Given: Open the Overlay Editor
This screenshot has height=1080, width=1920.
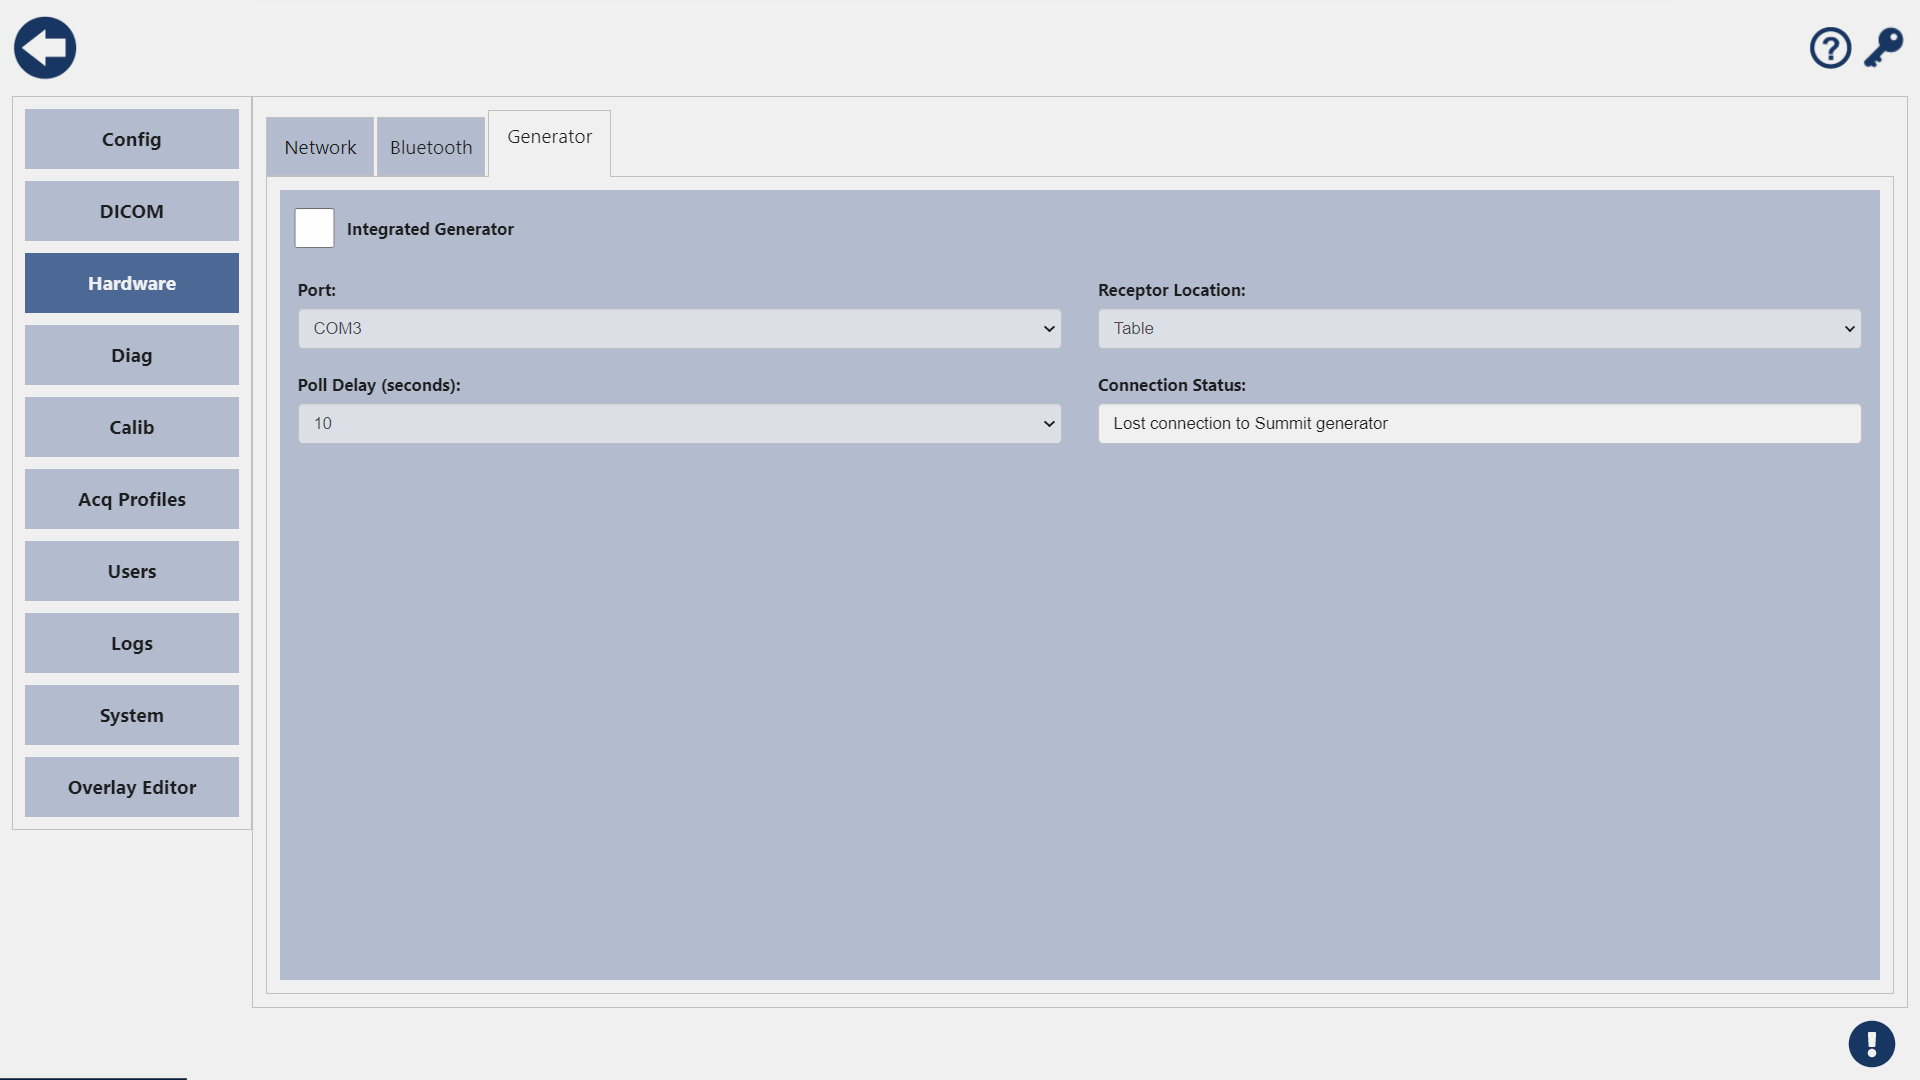Looking at the screenshot, I should coord(132,787).
